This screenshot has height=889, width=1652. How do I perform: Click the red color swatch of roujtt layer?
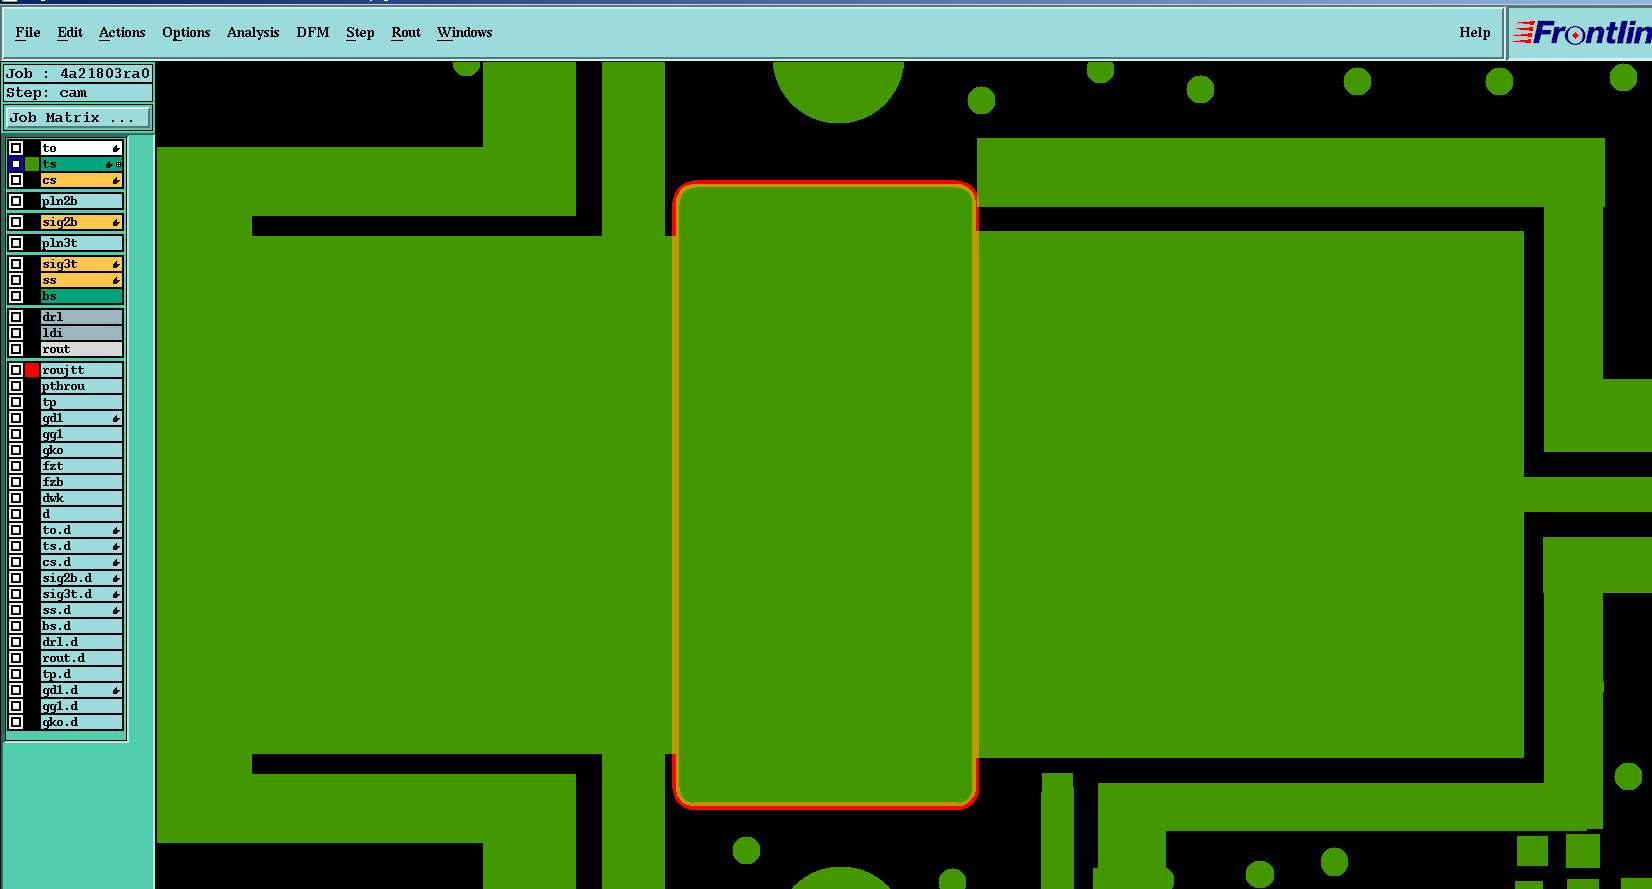pyautogui.click(x=32, y=370)
